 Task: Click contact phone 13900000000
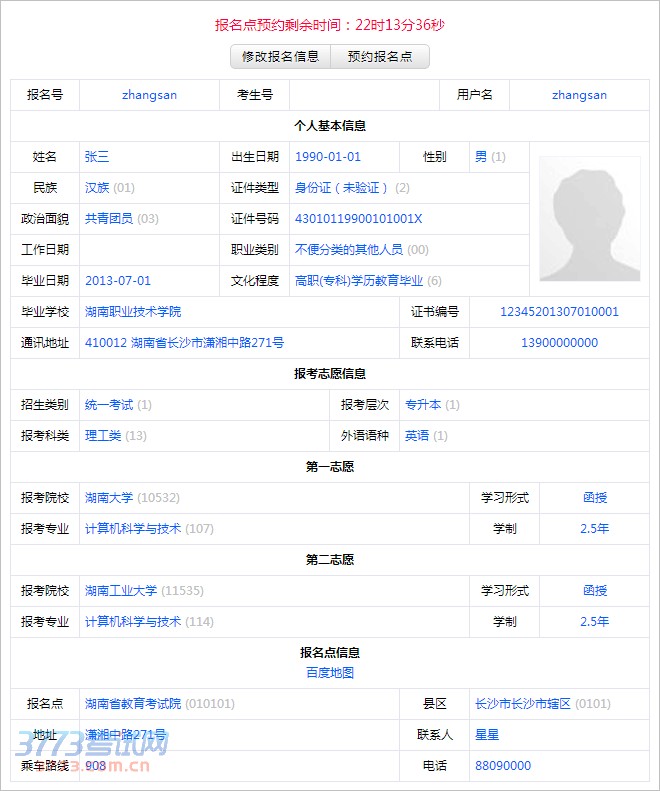coord(559,343)
